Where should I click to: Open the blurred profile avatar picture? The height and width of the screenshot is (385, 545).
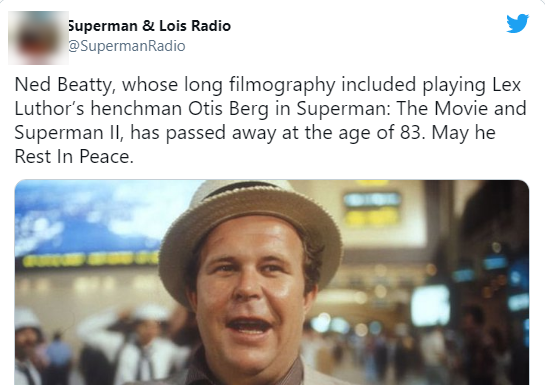coord(38,38)
